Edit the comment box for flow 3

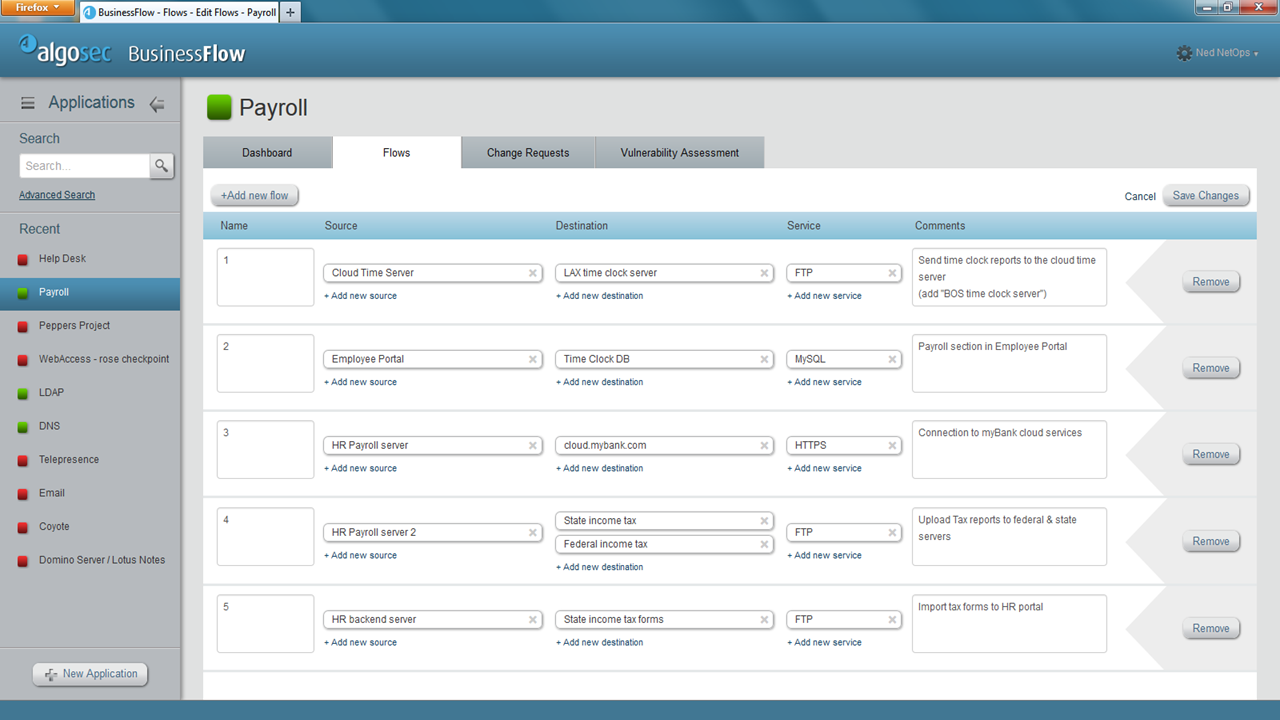pos(1010,450)
